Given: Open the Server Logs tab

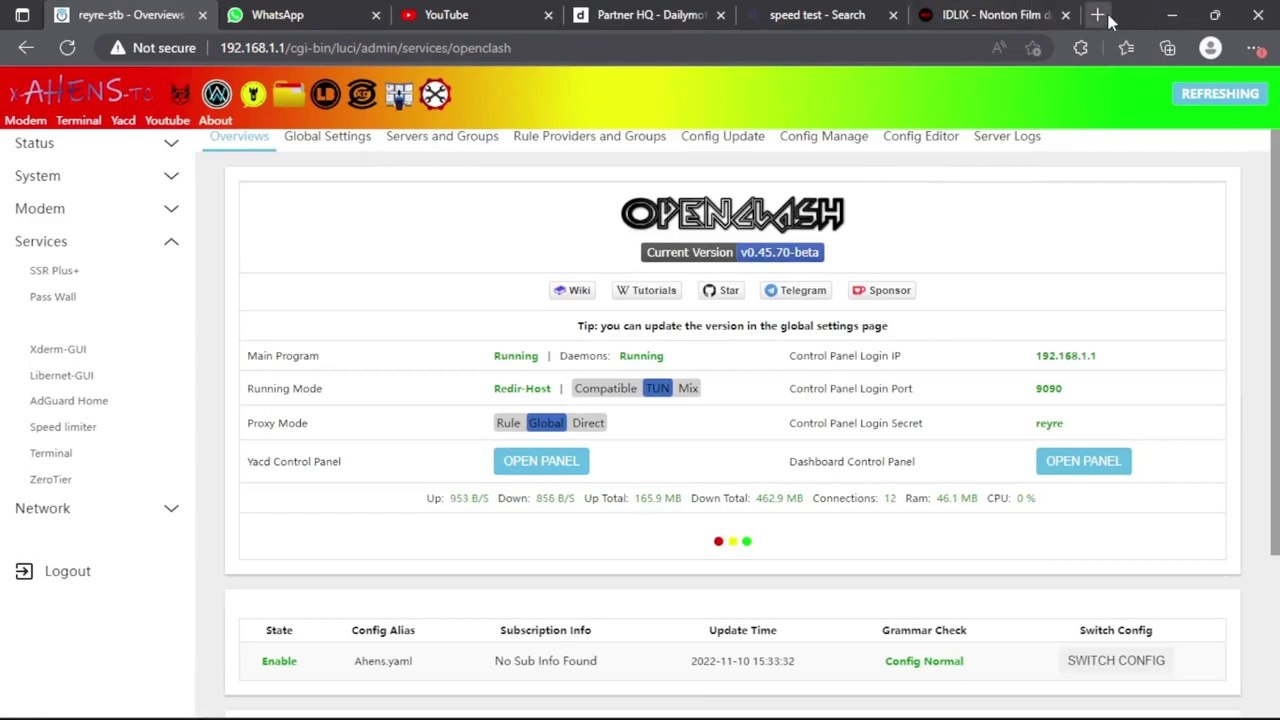Looking at the screenshot, I should click(x=1007, y=136).
